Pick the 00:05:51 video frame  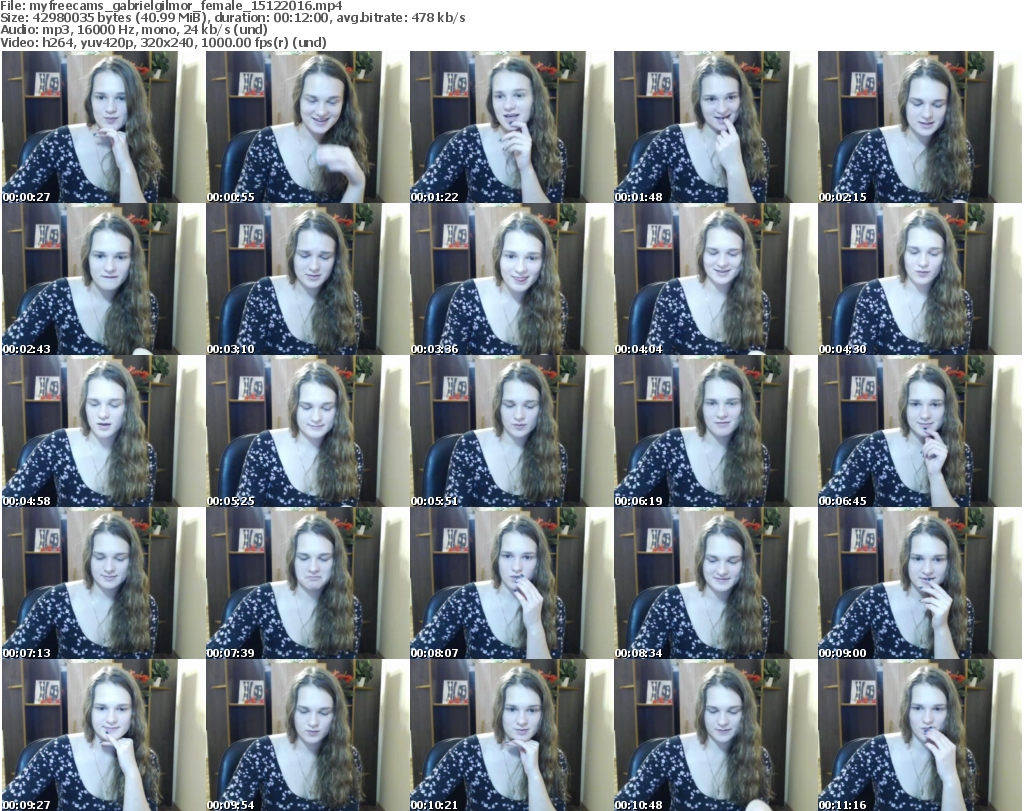click(x=511, y=431)
